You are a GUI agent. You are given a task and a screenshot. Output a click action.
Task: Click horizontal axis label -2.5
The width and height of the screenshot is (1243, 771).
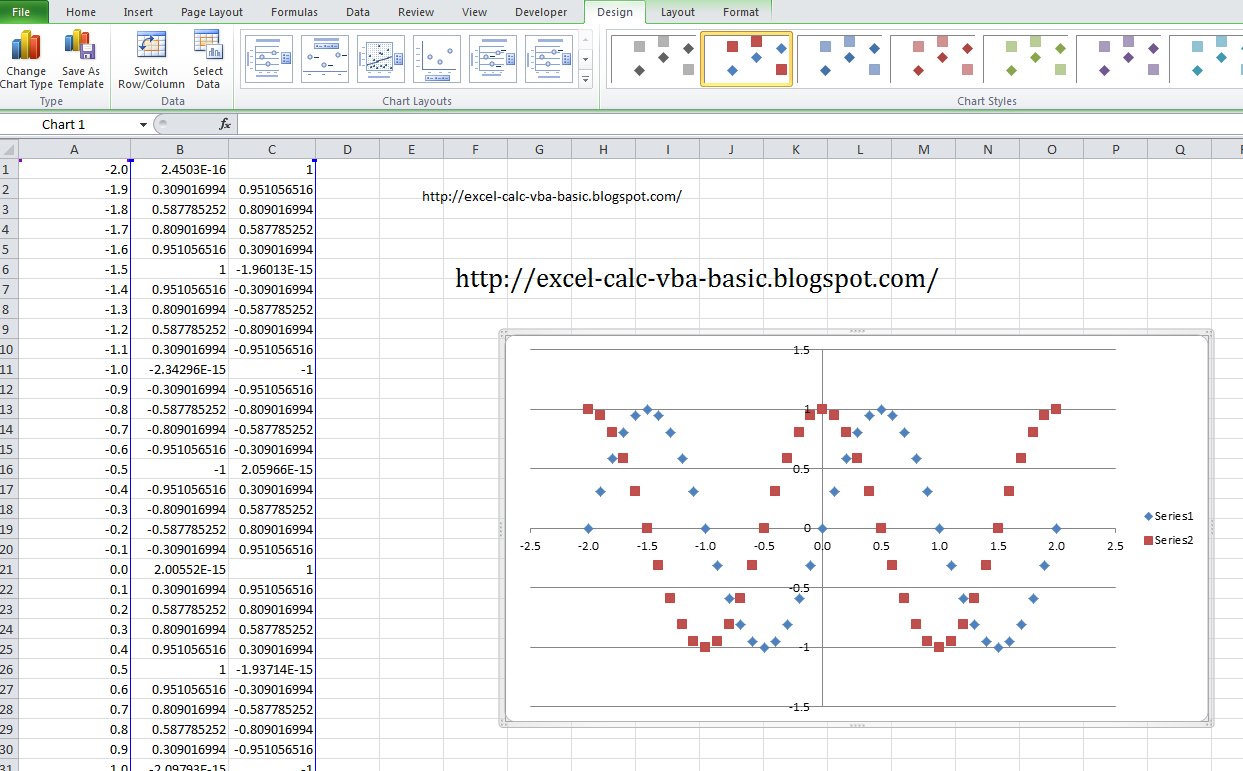point(530,546)
